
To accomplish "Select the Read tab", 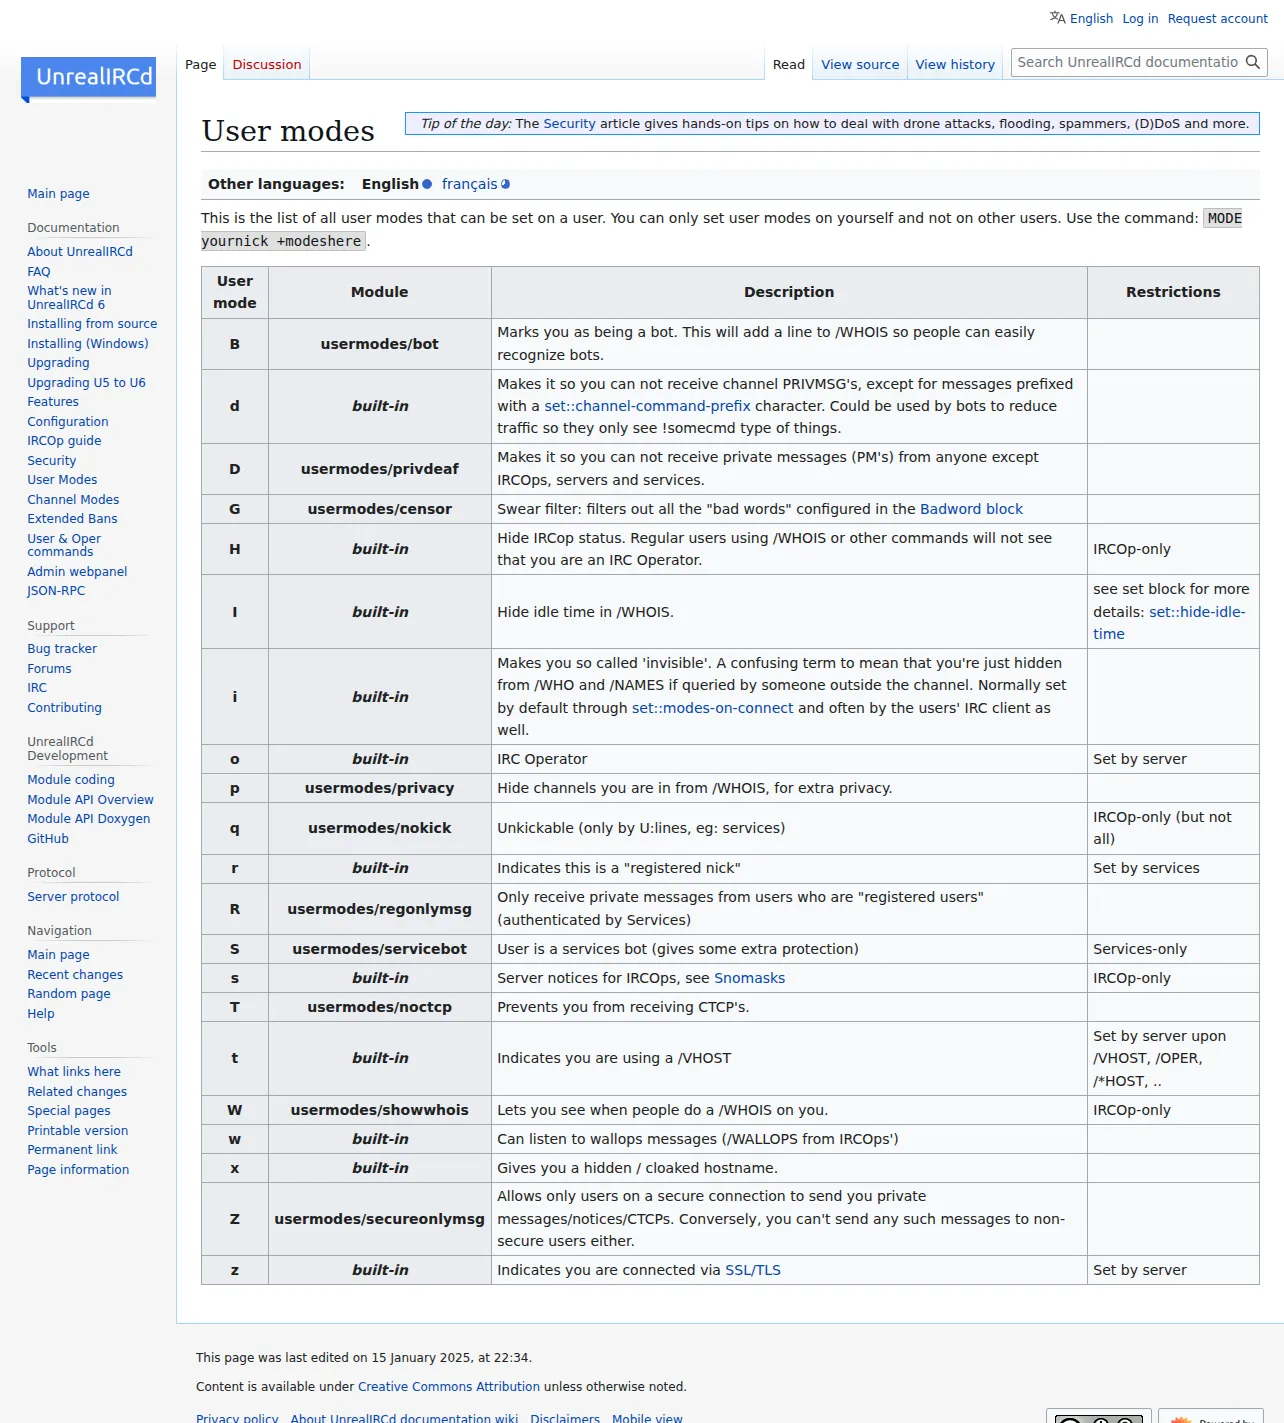I will coord(788,64).
